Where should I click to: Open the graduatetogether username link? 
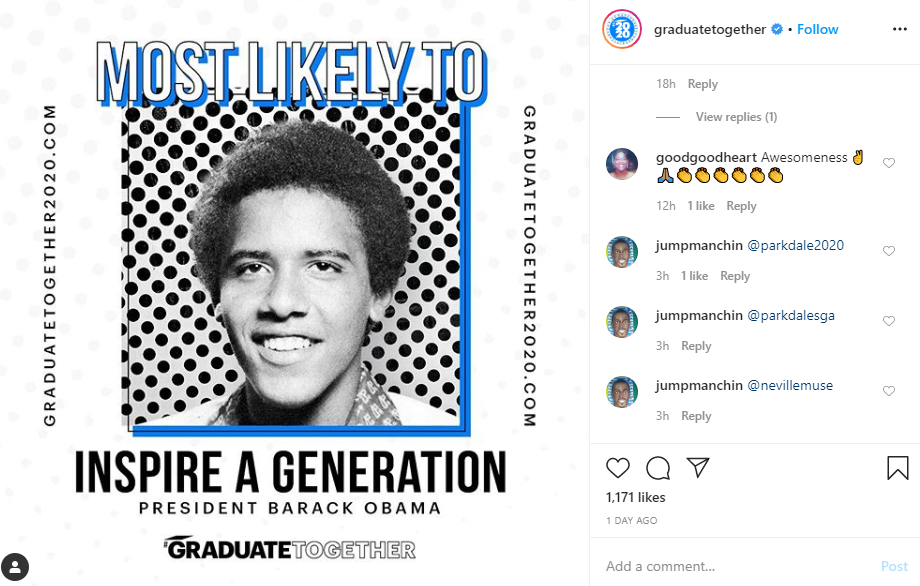pyautogui.click(x=710, y=29)
